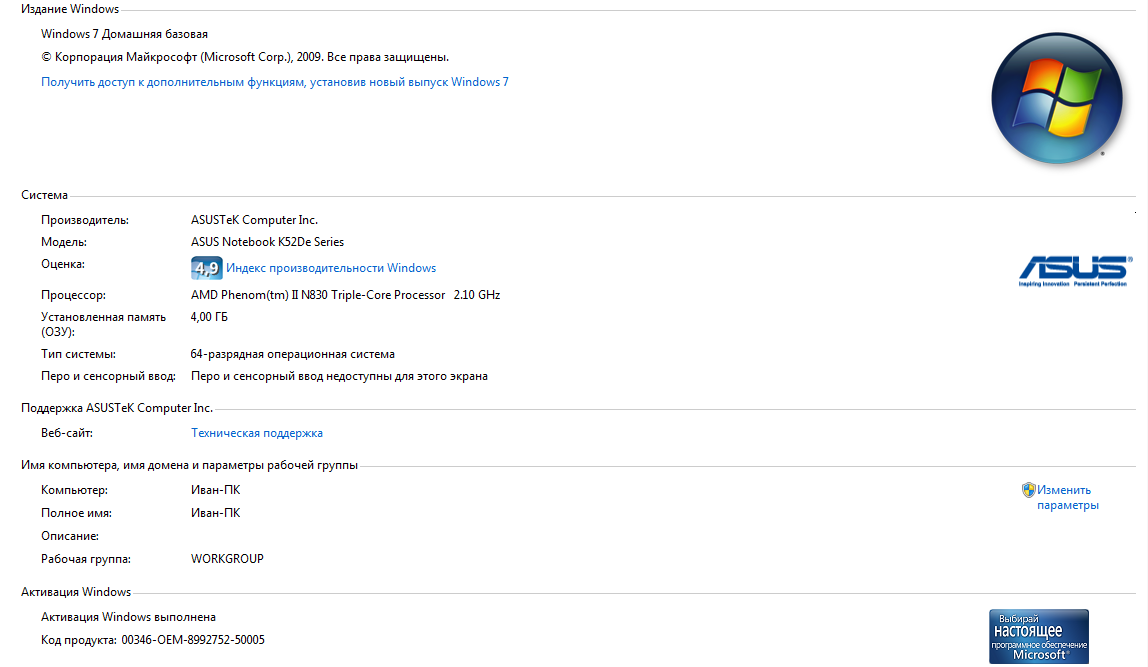Screen dimensions: 1148x667
Task: Click the shield icon beside Изменить параметры
Action: pos(1029,490)
